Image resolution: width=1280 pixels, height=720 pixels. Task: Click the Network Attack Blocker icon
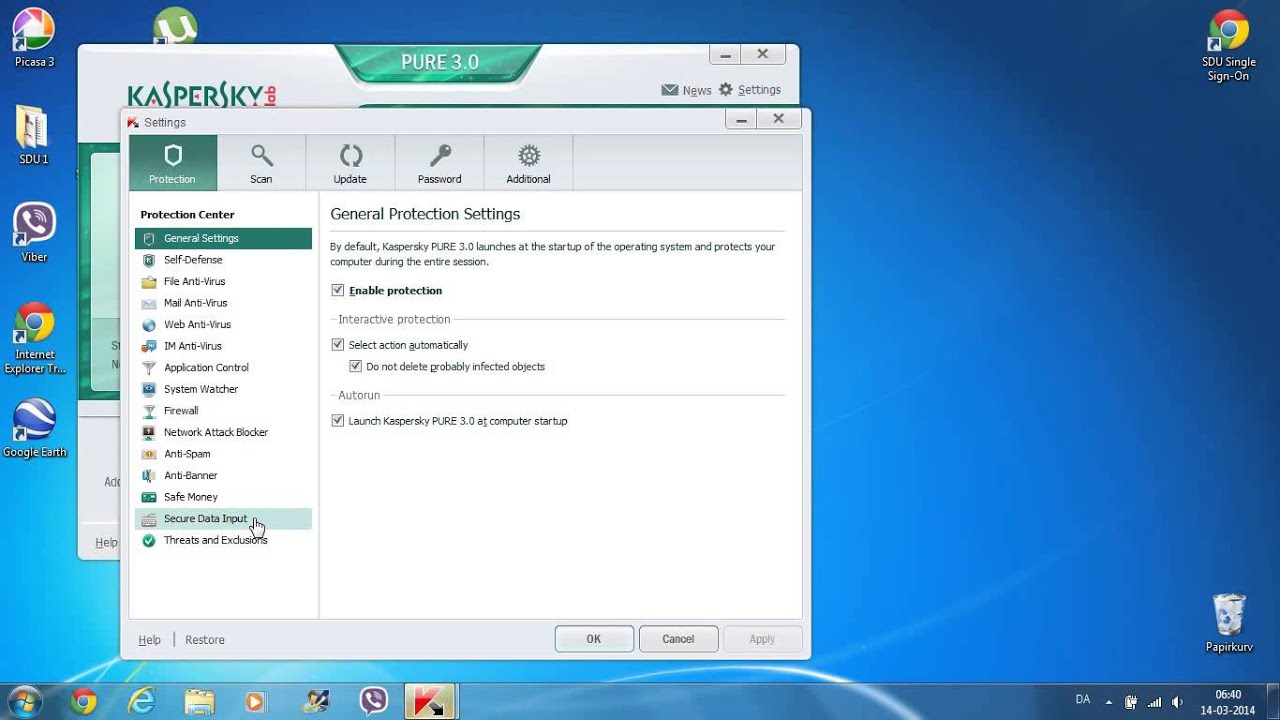click(149, 432)
